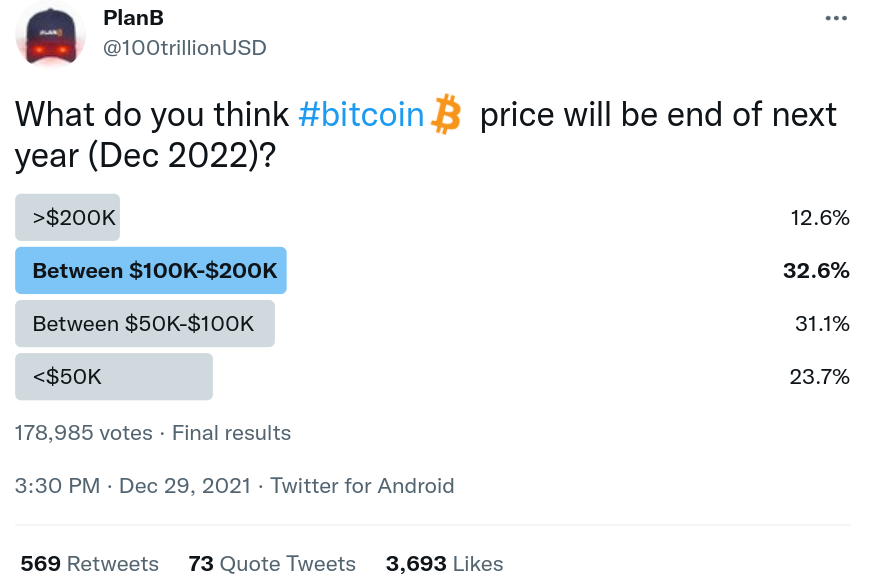This screenshot has height=588, width=871.
Task: Open the PlanB display name
Action: pos(133,18)
